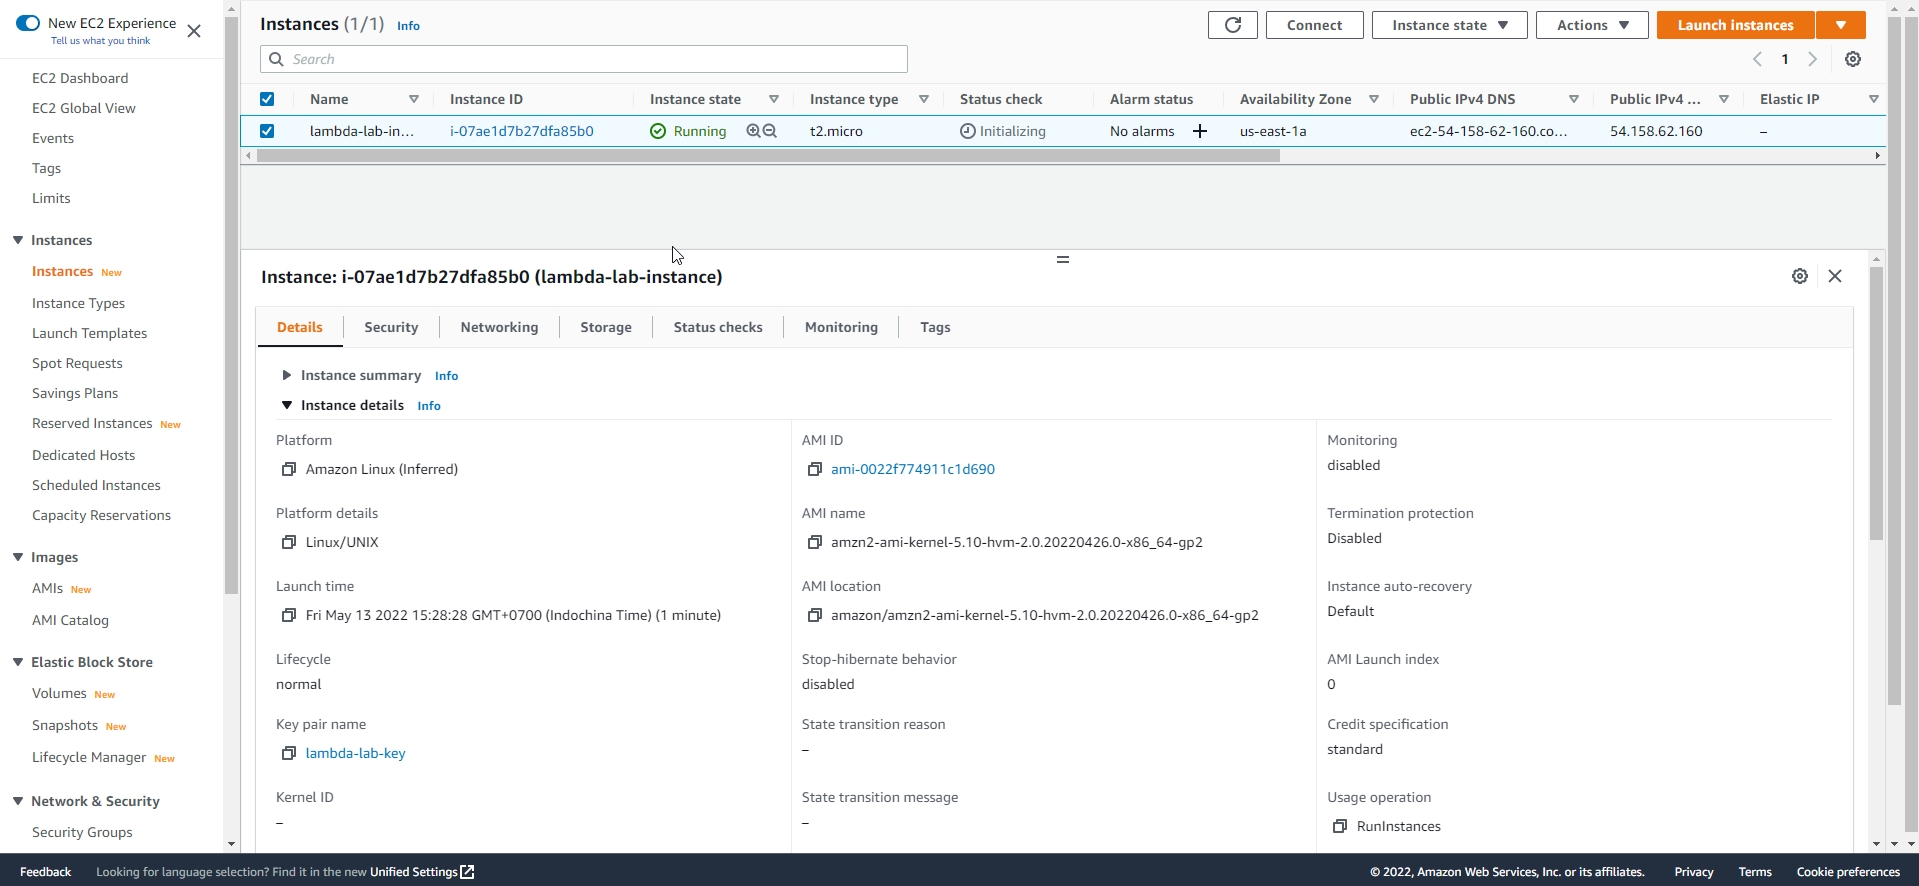Open detail panel settings gear

pos(1800,276)
